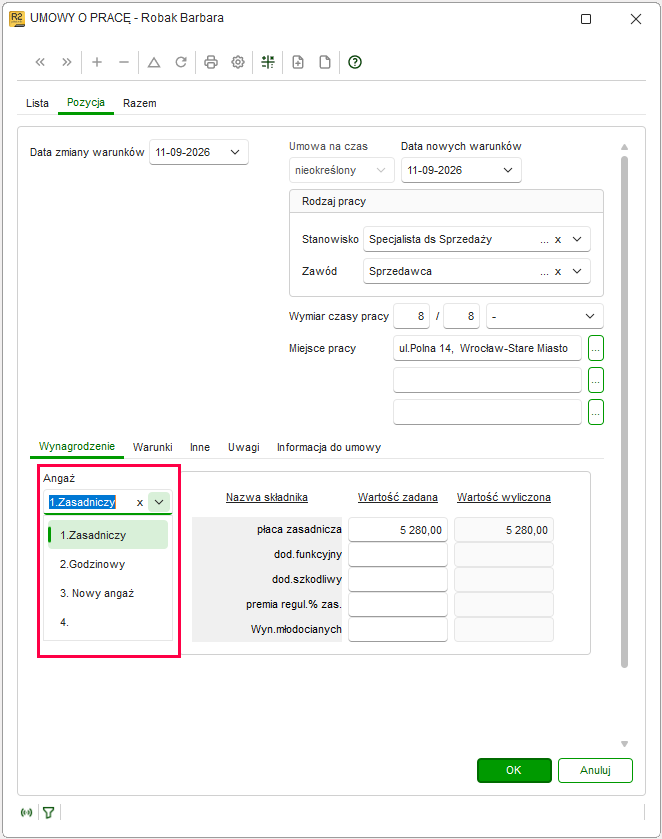The image size is (662, 839).
Task: Click the vertical scrollbar on the right
Action: pos(624,412)
